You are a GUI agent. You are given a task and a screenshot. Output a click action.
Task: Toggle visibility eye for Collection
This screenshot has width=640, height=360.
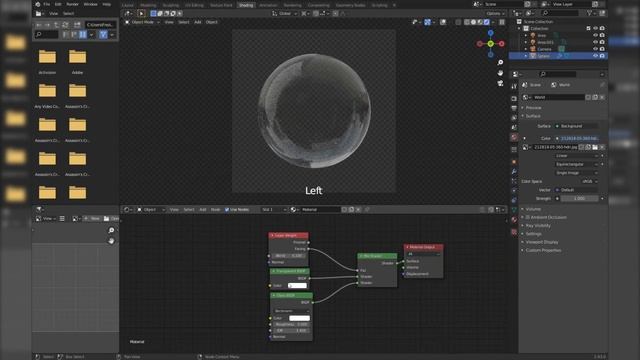coord(595,29)
